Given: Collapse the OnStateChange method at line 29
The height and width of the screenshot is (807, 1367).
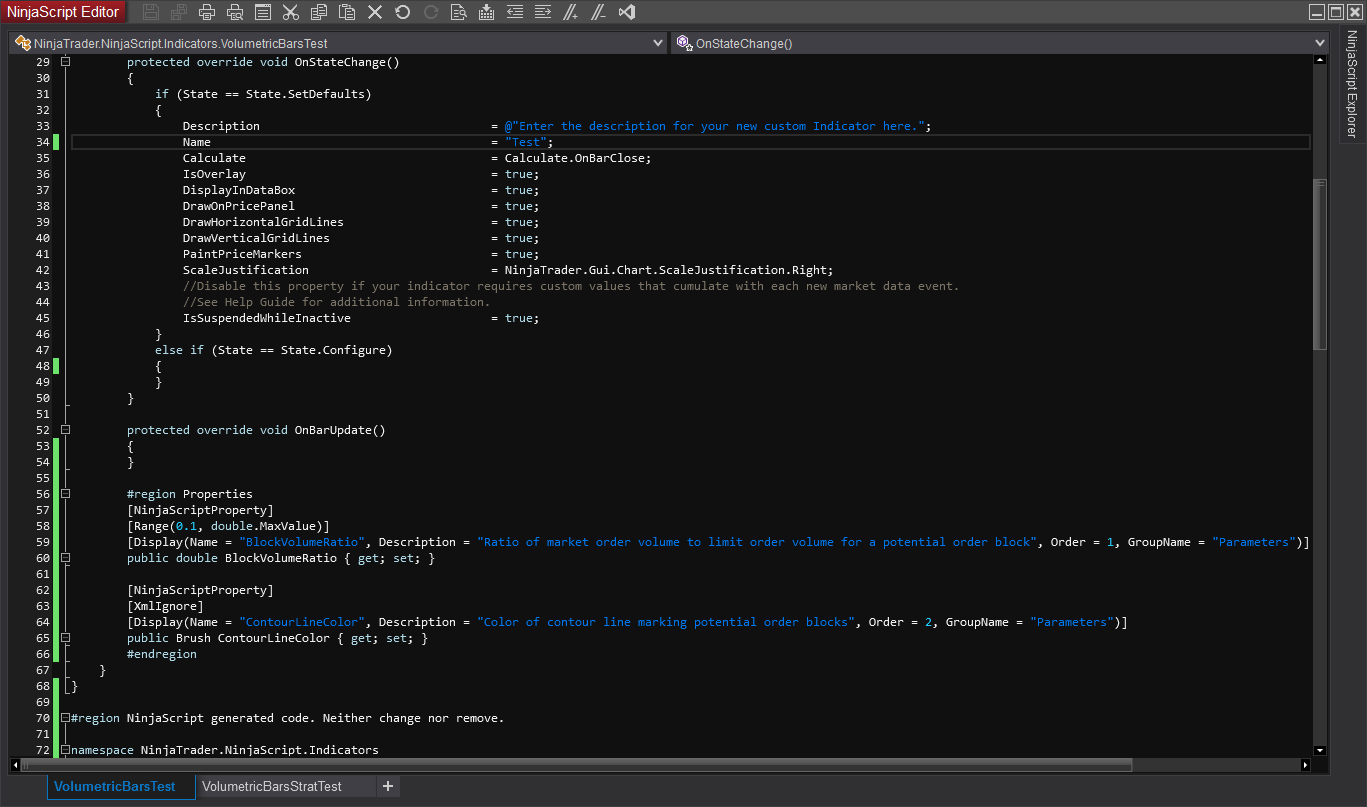Looking at the screenshot, I should pyautogui.click(x=66, y=62).
